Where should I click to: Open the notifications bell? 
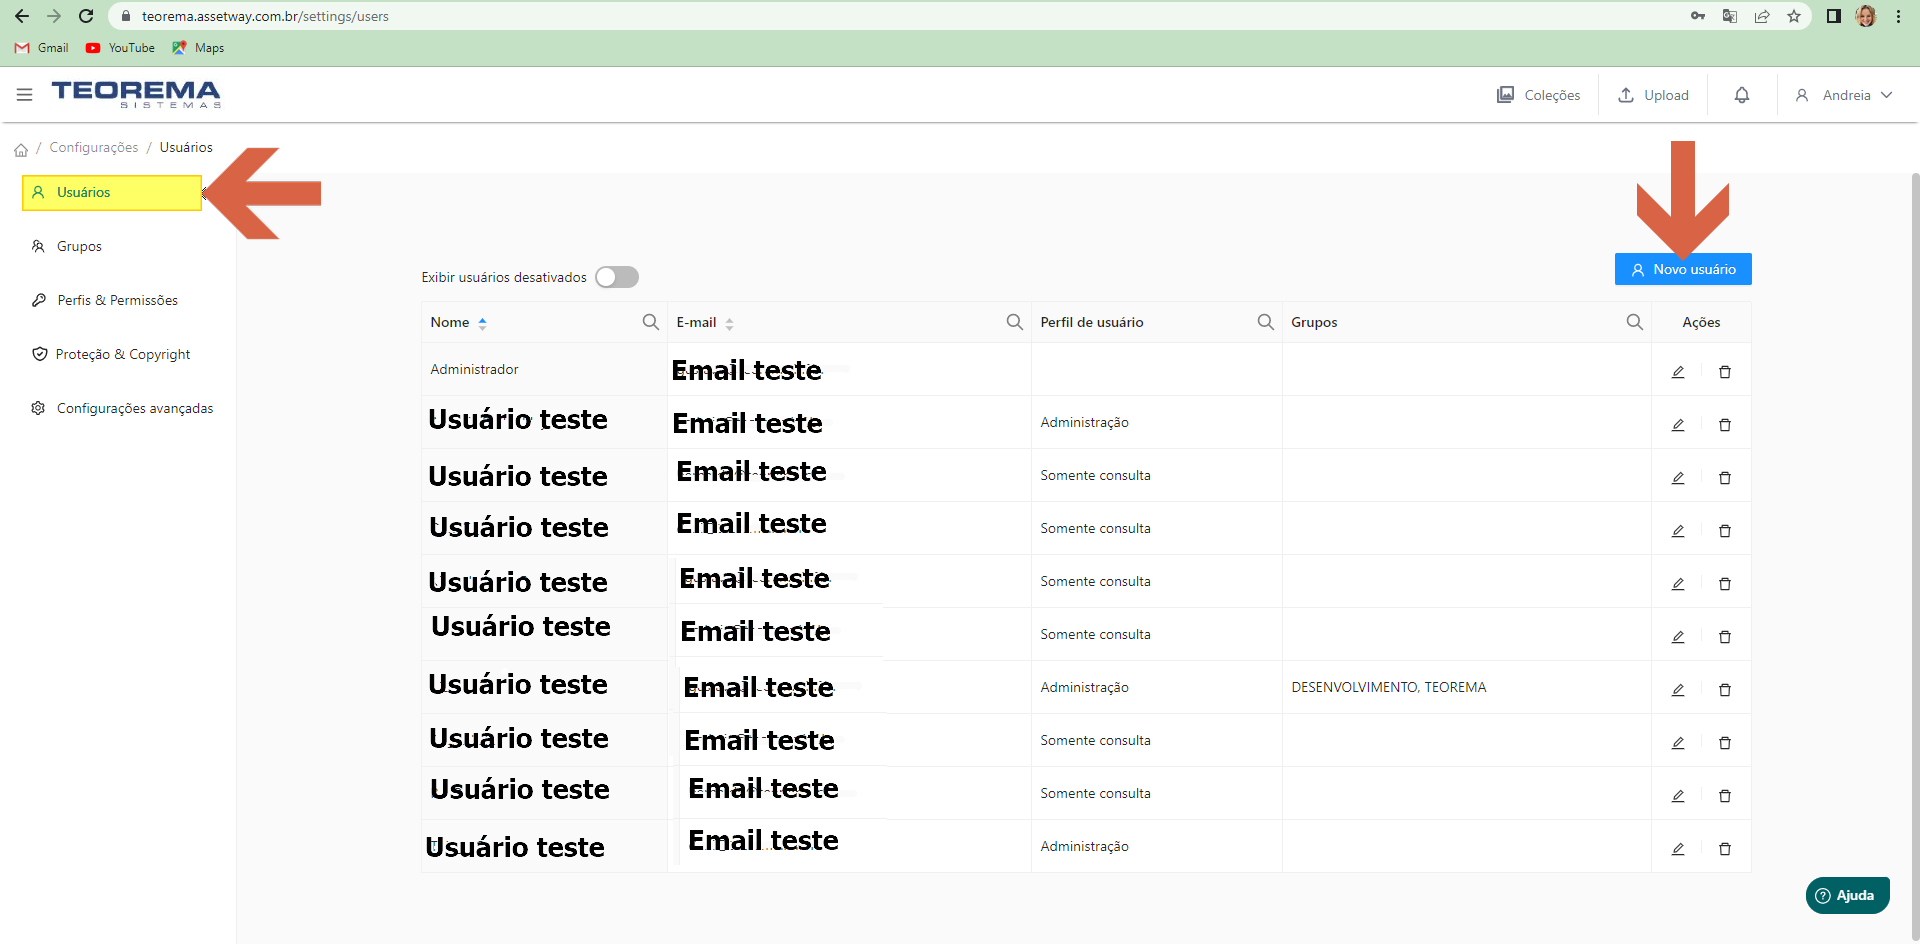(x=1742, y=95)
